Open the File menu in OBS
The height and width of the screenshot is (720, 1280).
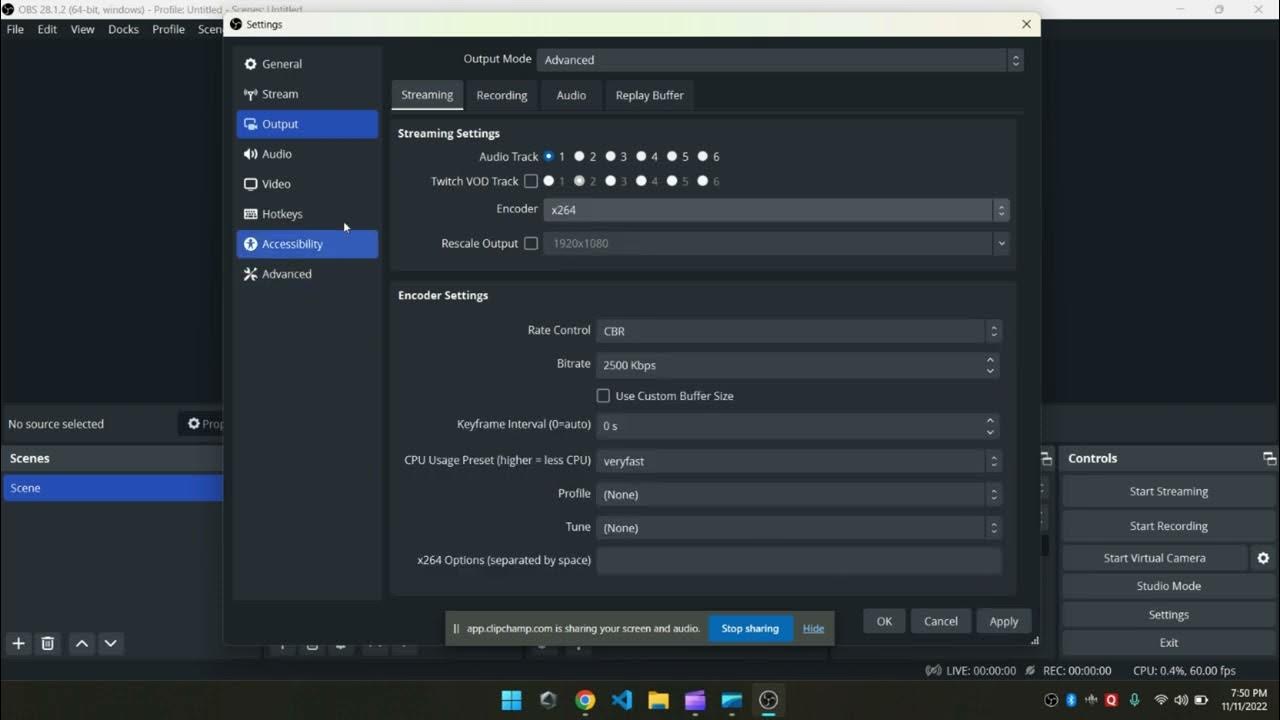(x=15, y=29)
